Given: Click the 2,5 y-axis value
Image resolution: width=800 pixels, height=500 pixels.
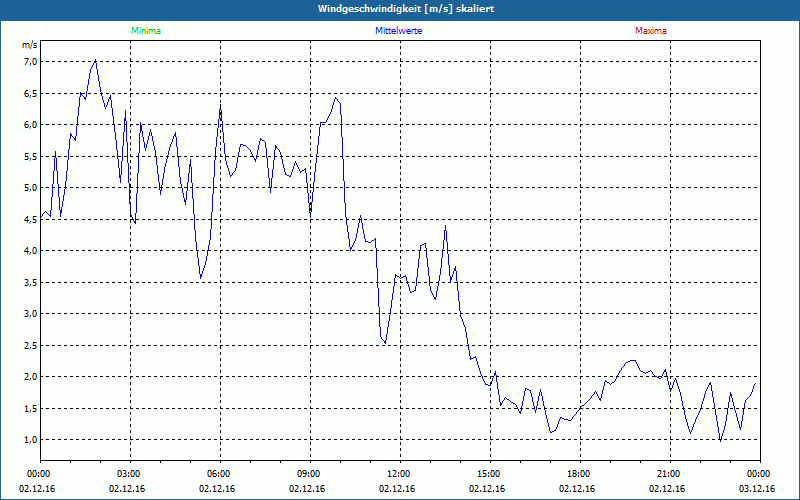Looking at the screenshot, I should (x=31, y=345).
